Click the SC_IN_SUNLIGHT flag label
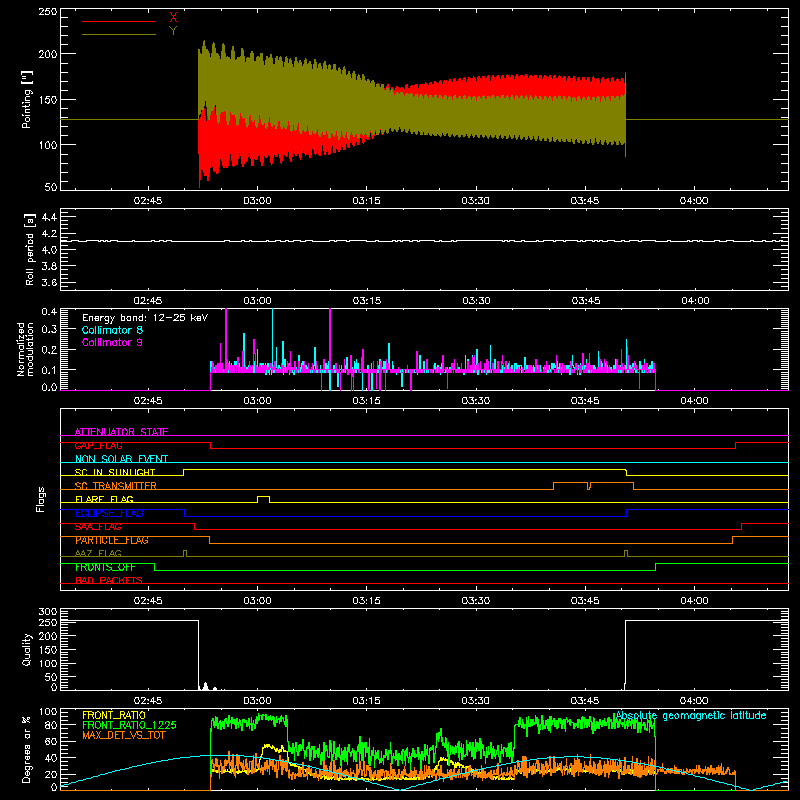 pyautogui.click(x=115, y=472)
